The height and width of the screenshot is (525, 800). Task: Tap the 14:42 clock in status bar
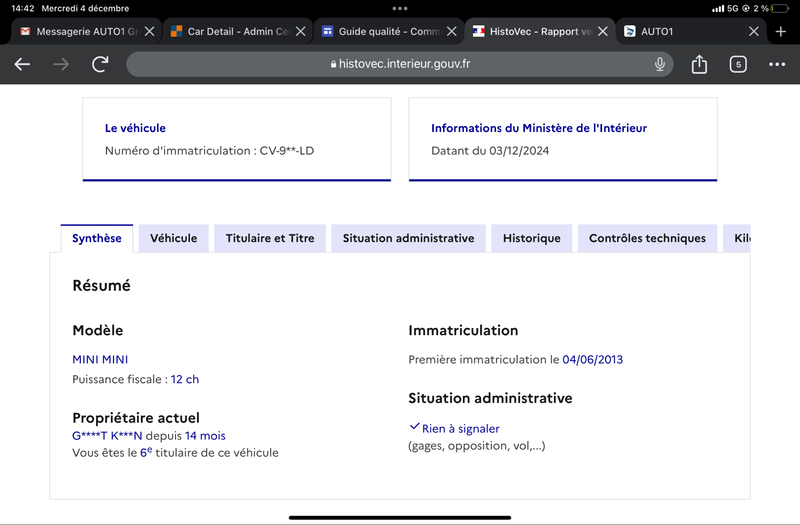coord(22,8)
